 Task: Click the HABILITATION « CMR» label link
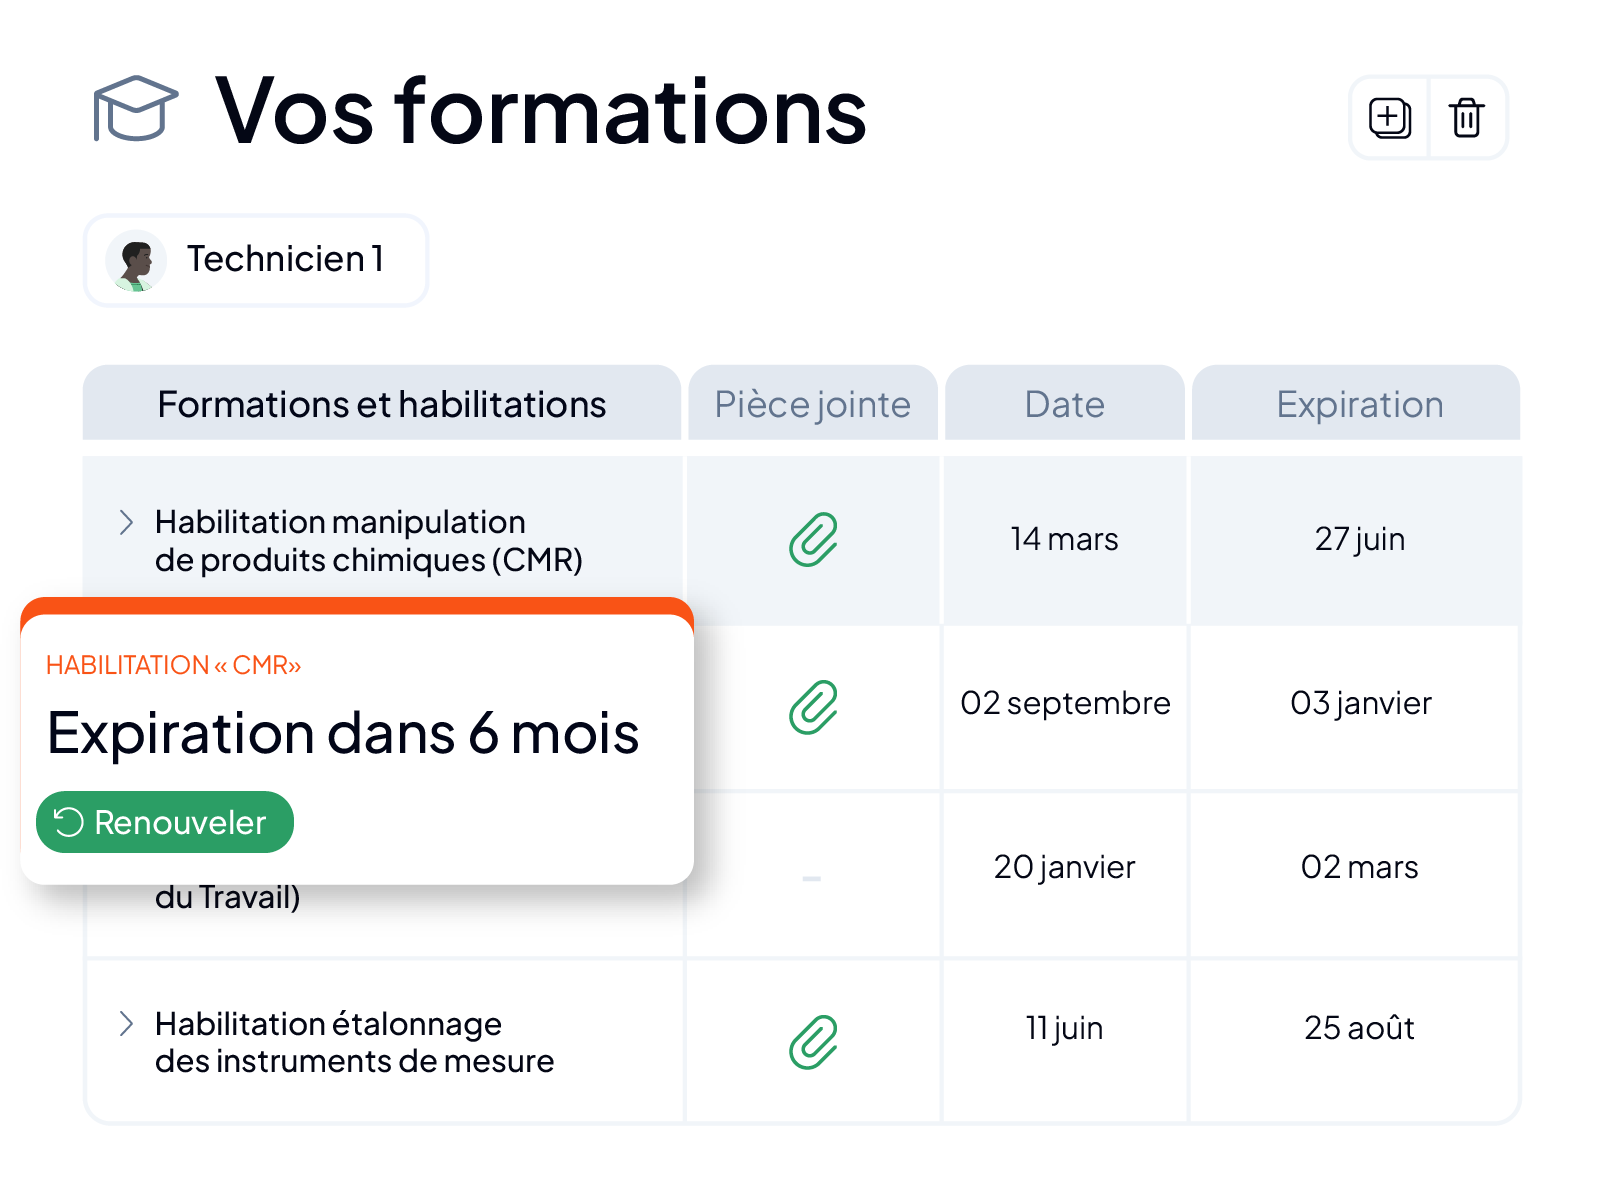(x=173, y=665)
